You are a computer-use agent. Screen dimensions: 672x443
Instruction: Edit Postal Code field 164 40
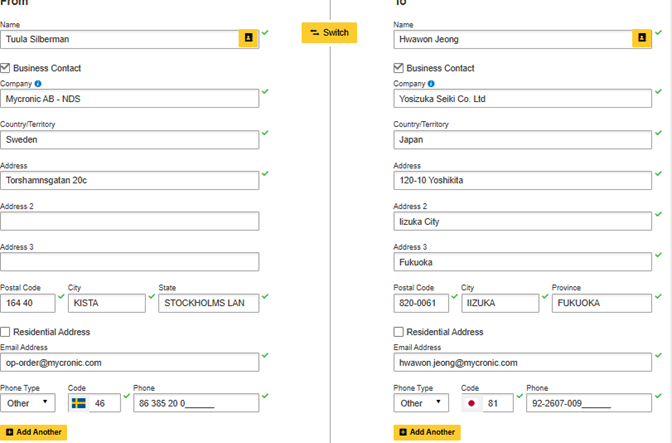[x=28, y=303]
